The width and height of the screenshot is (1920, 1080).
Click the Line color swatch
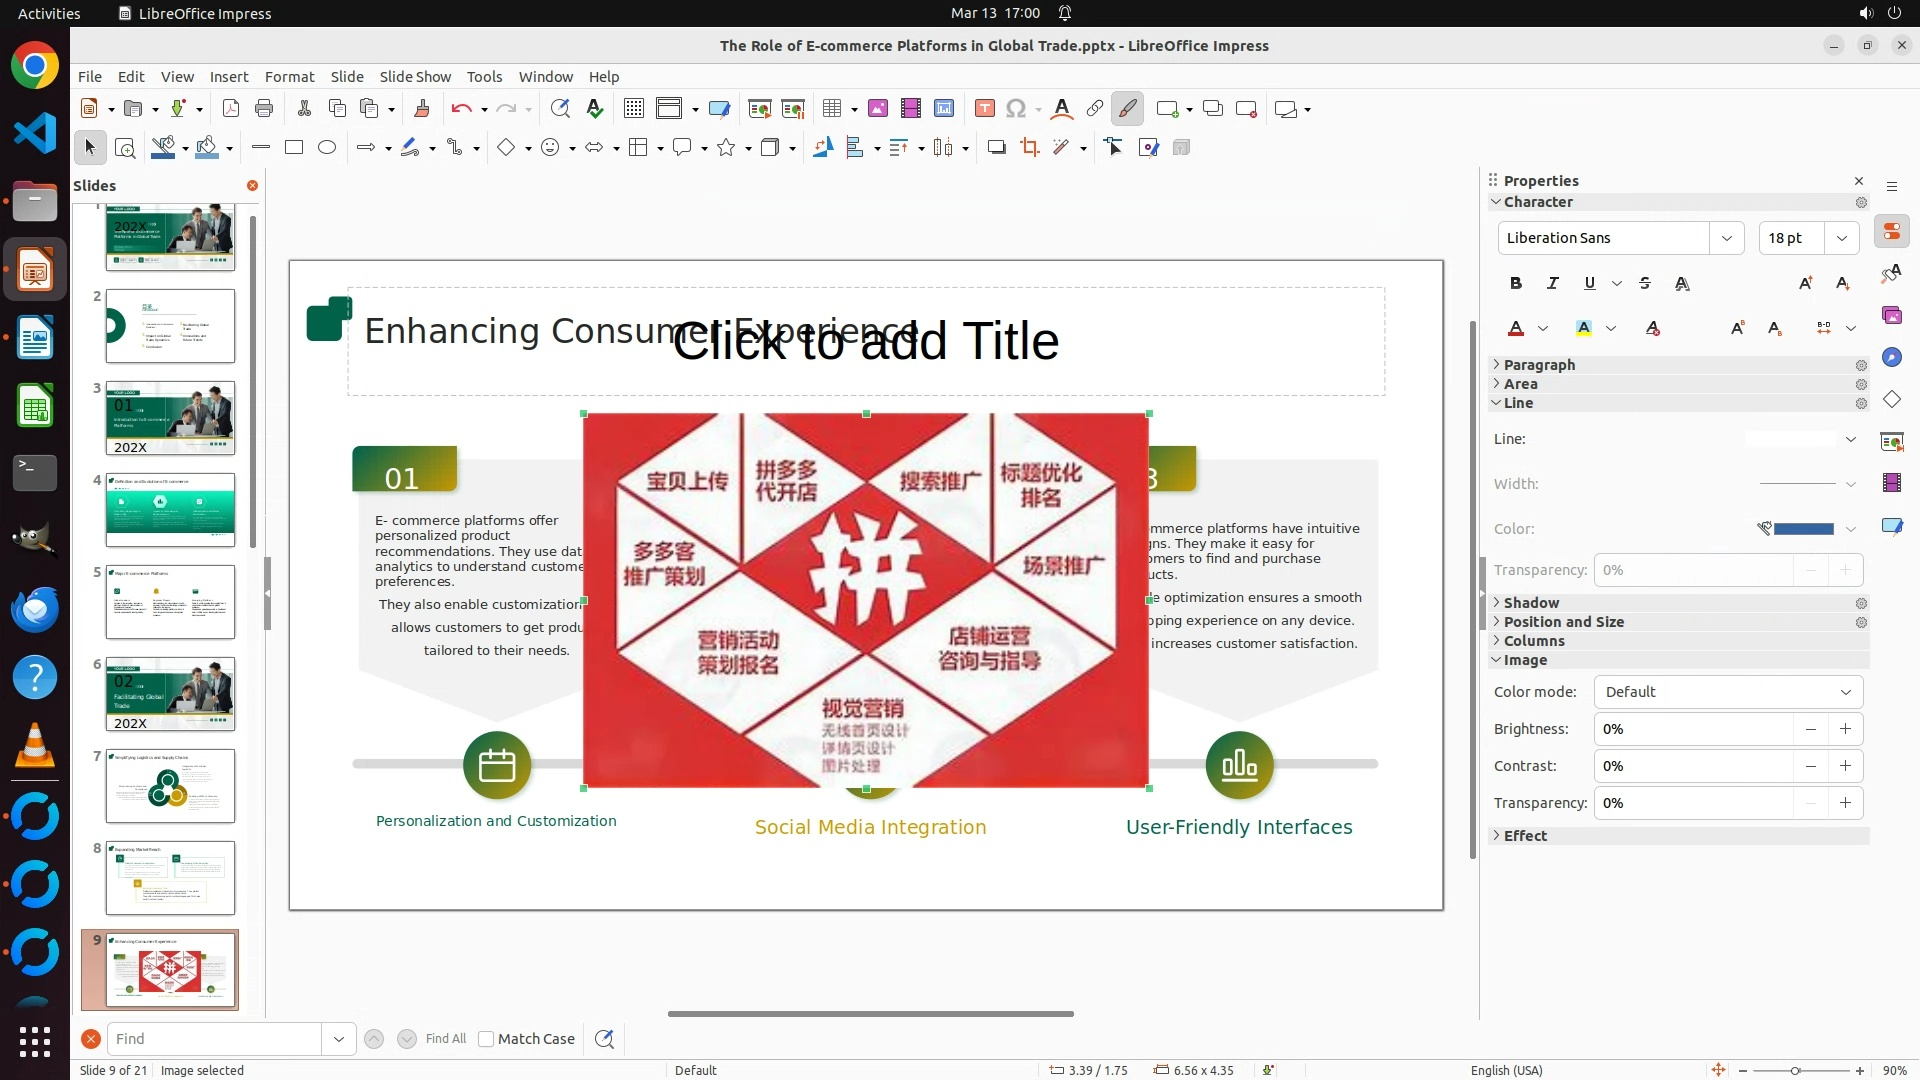[x=1802, y=529]
